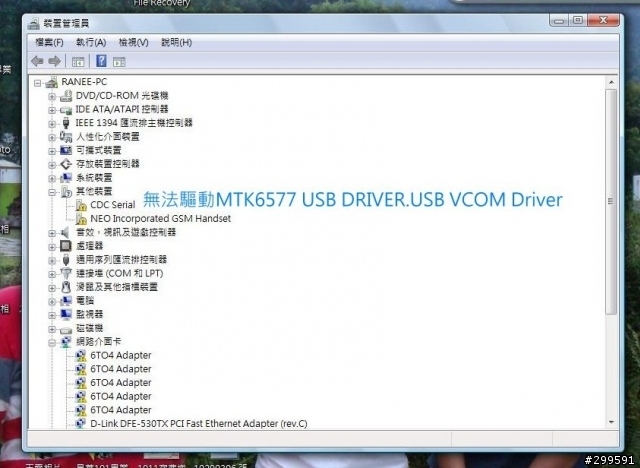Open the 檔案(F) menu
640x468 pixels.
pyautogui.click(x=49, y=42)
